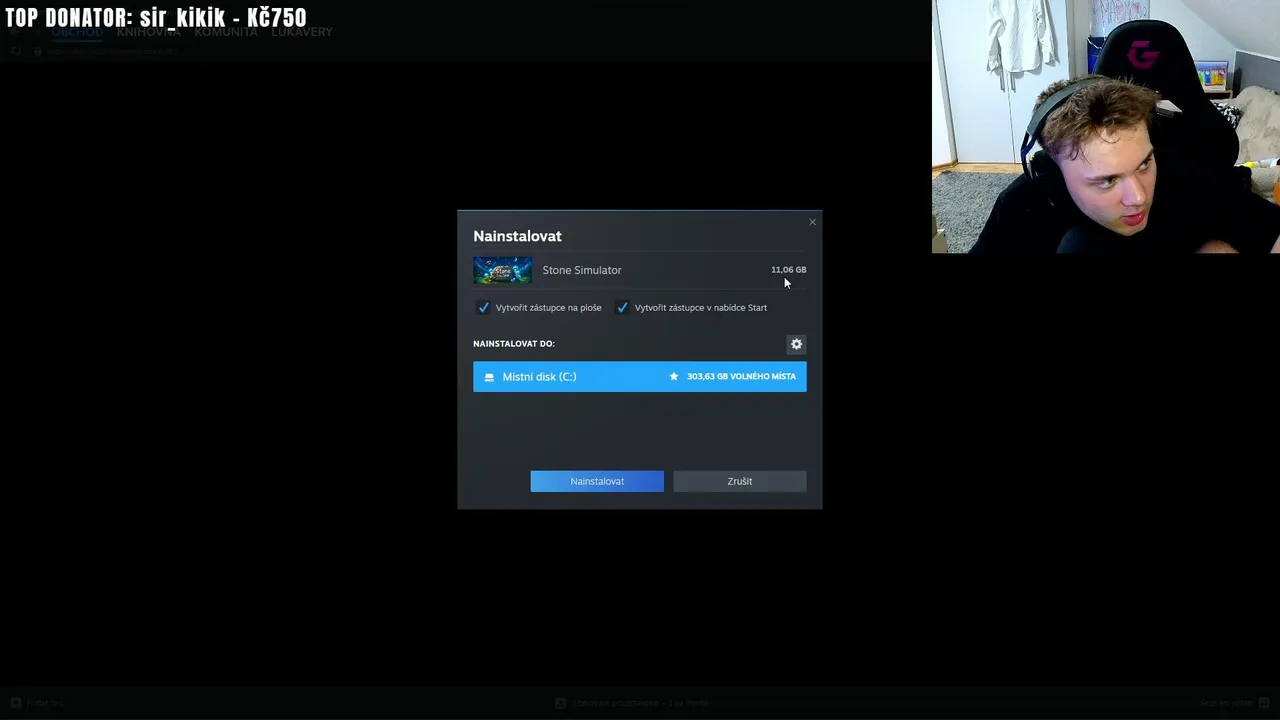Click the drive icon beside Místní disk (C:)
This screenshot has height=720, width=1280.
click(489, 377)
